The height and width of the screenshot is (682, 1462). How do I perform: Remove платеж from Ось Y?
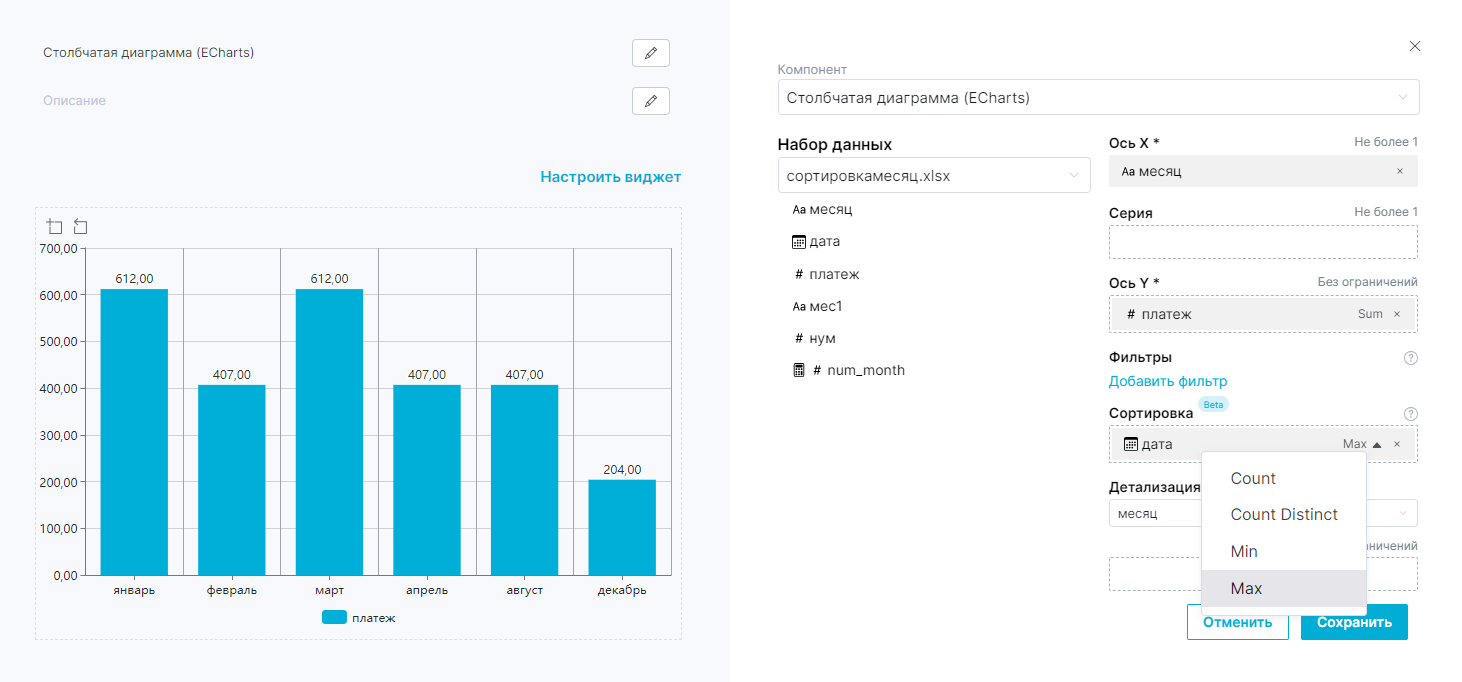click(x=1397, y=314)
